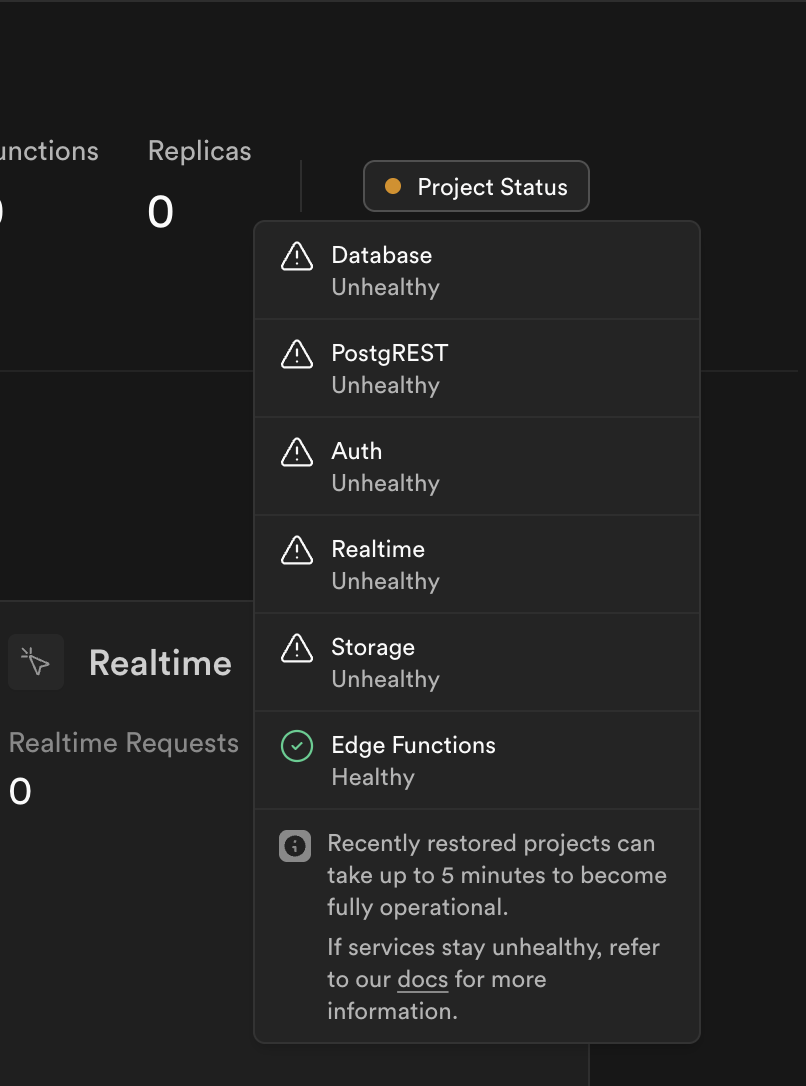806x1086 pixels.
Task: Select the PostgREST service label
Action: pos(390,353)
